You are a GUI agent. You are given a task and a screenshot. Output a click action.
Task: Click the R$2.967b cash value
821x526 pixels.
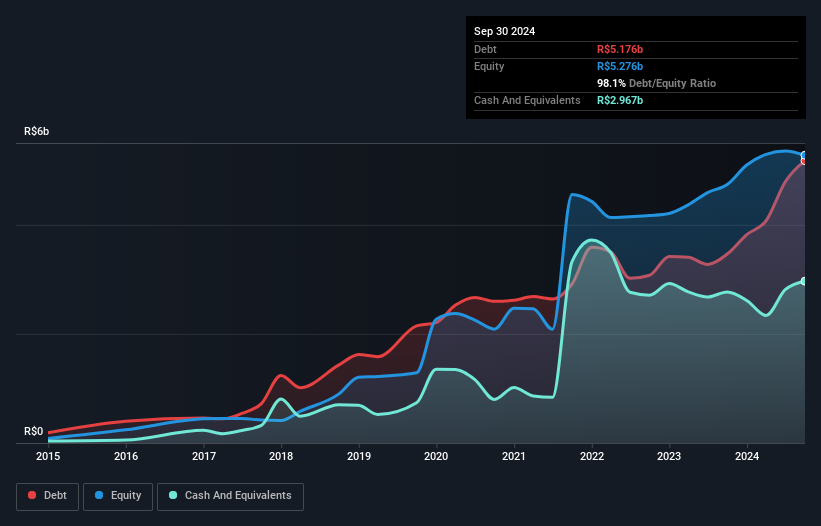coord(620,100)
